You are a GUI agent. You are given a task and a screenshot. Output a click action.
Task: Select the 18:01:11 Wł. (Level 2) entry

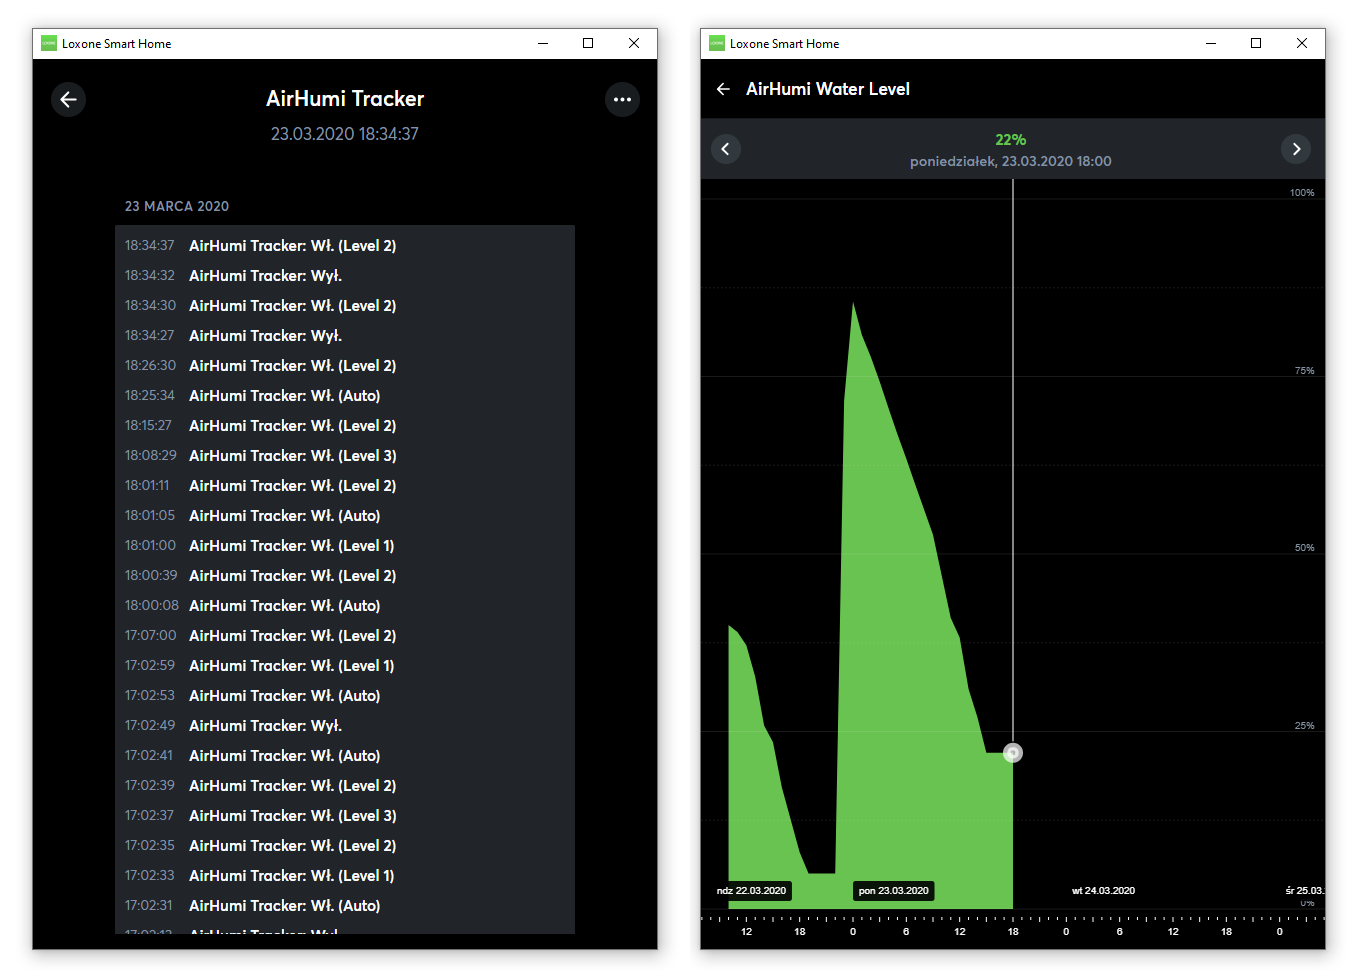(x=345, y=486)
